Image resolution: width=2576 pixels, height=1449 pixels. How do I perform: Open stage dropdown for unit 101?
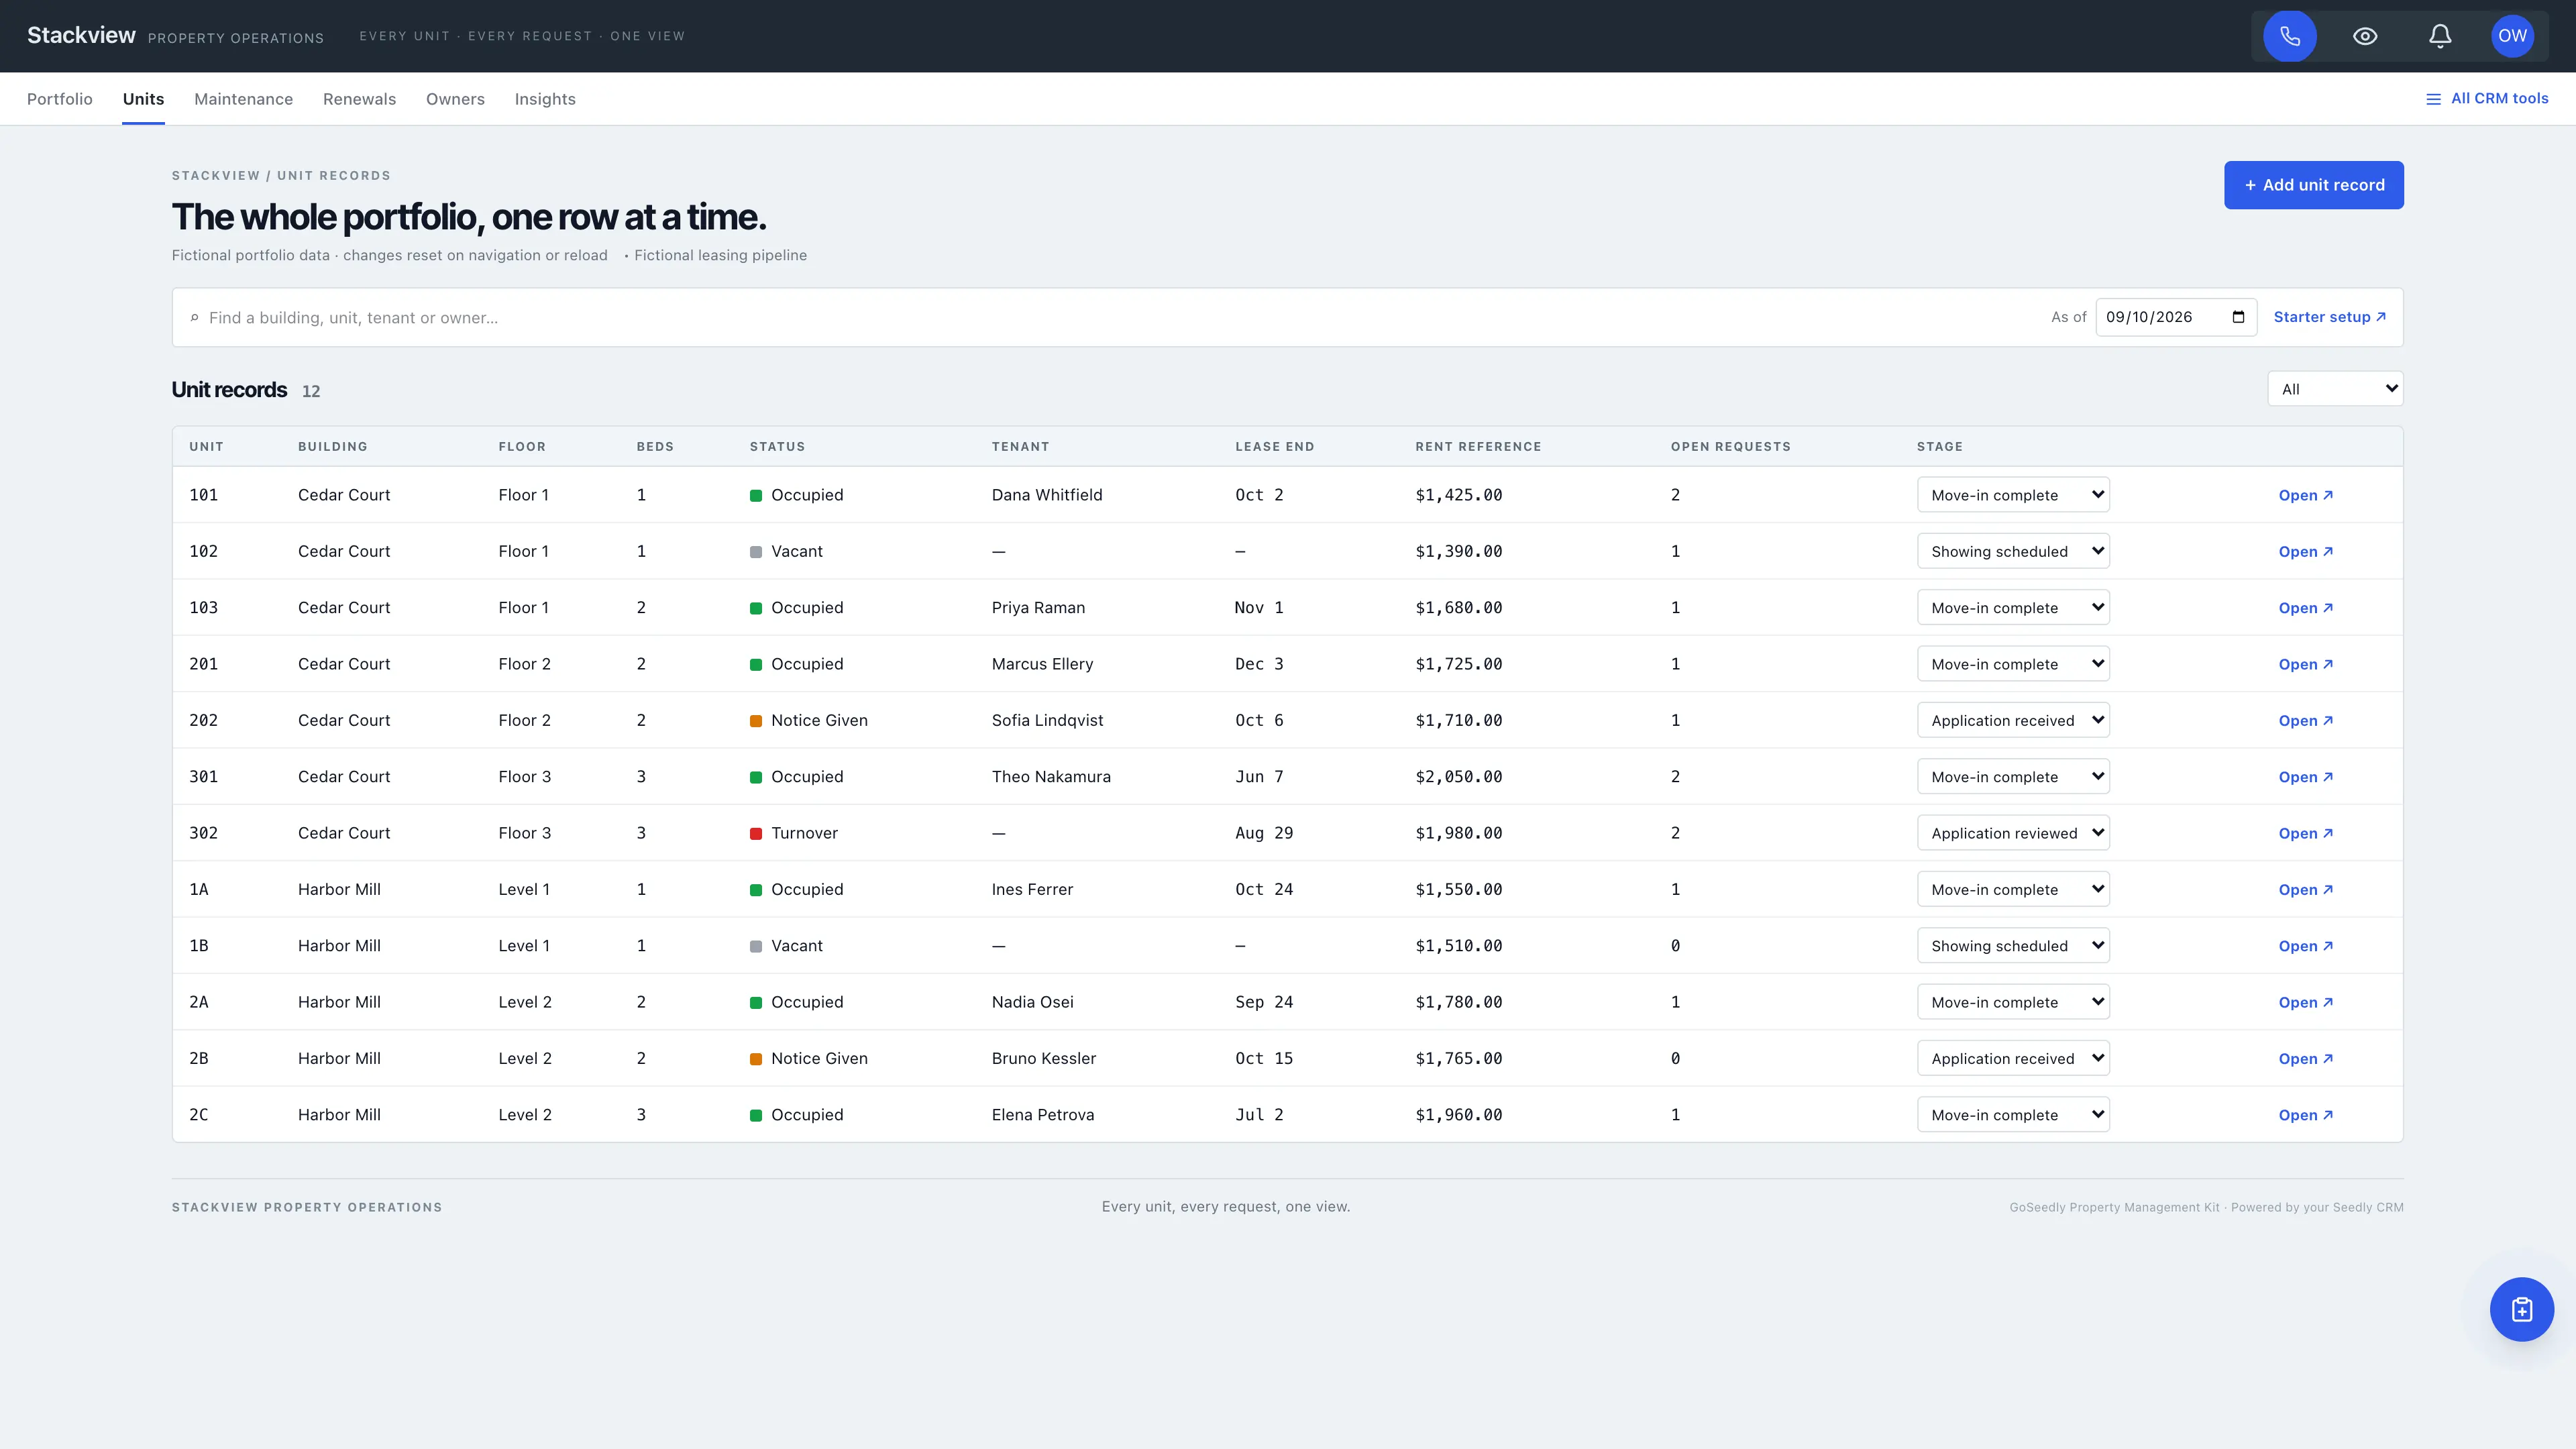point(2013,495)
